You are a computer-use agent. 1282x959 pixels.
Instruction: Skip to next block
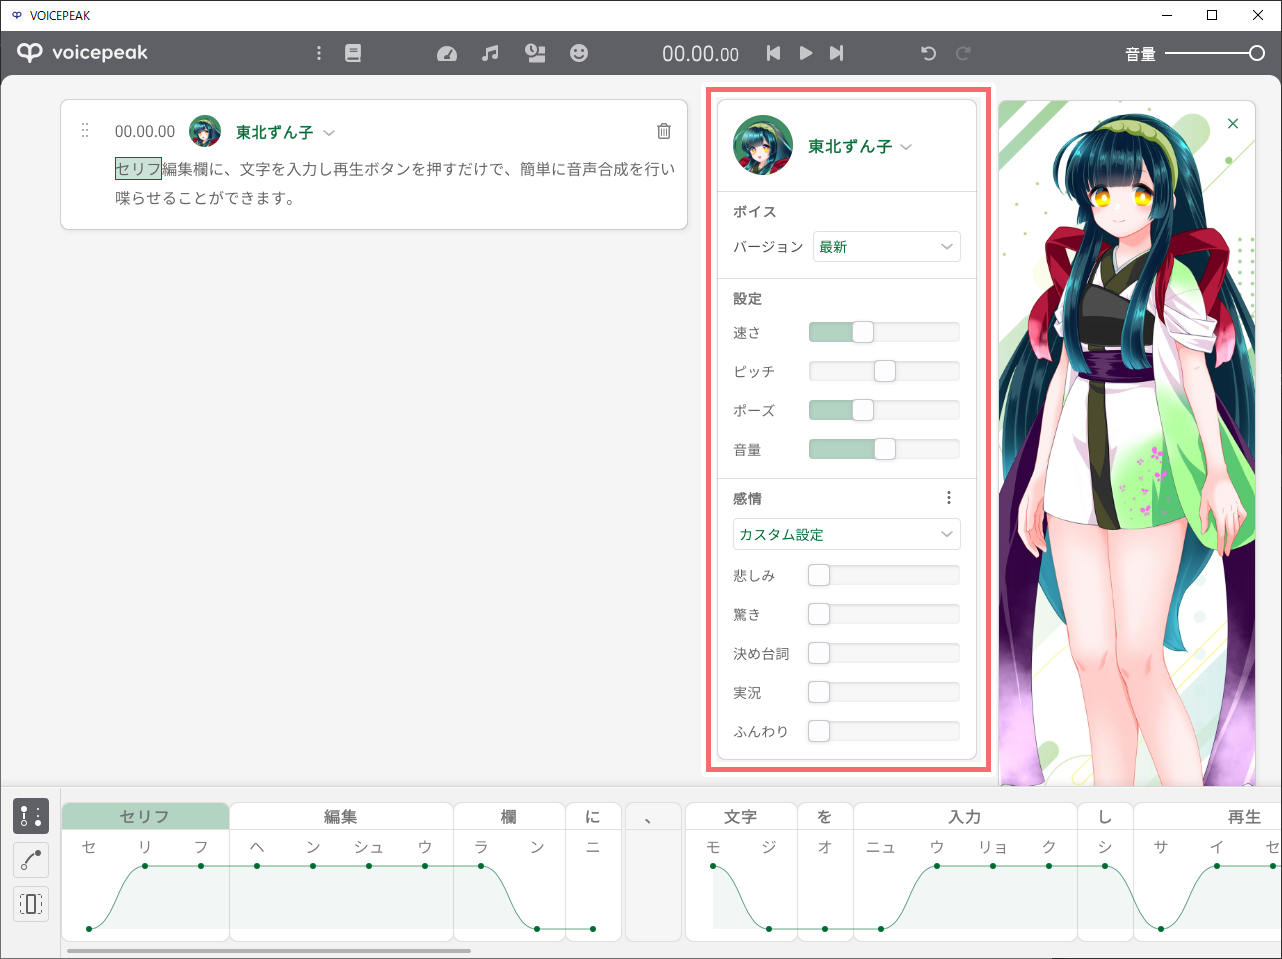pos(837,53)
